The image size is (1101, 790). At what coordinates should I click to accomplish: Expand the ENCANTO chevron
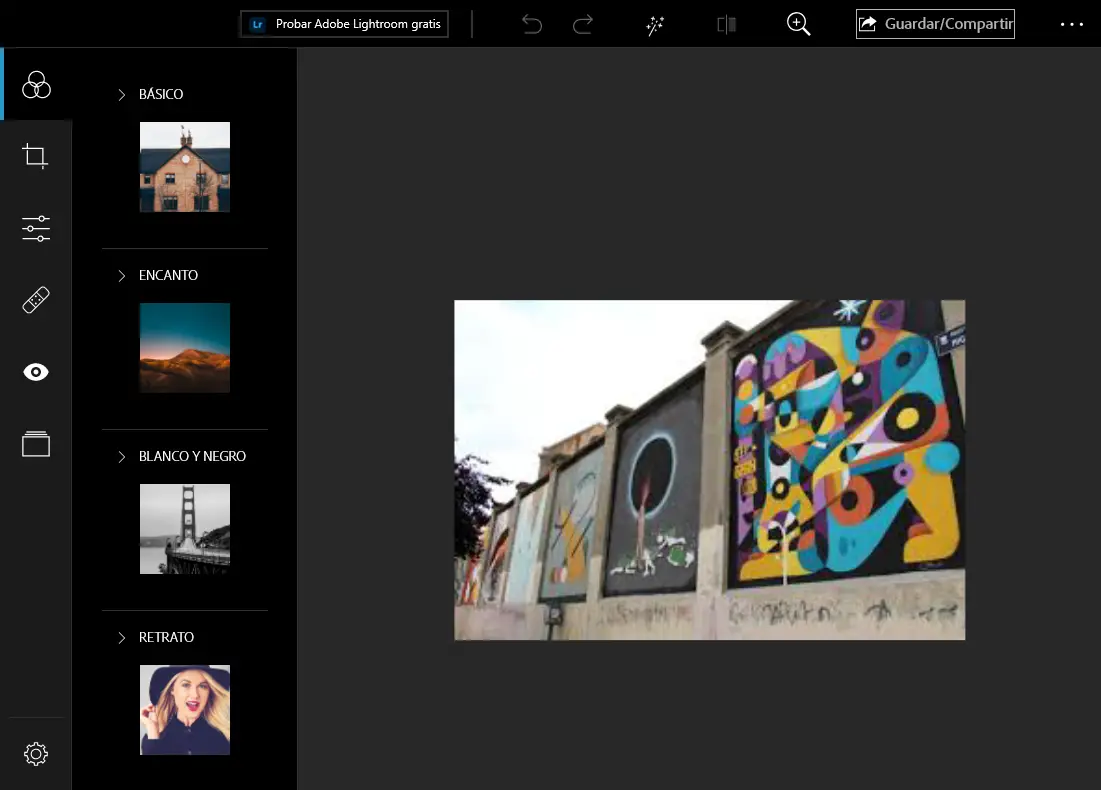coord(121,276)
